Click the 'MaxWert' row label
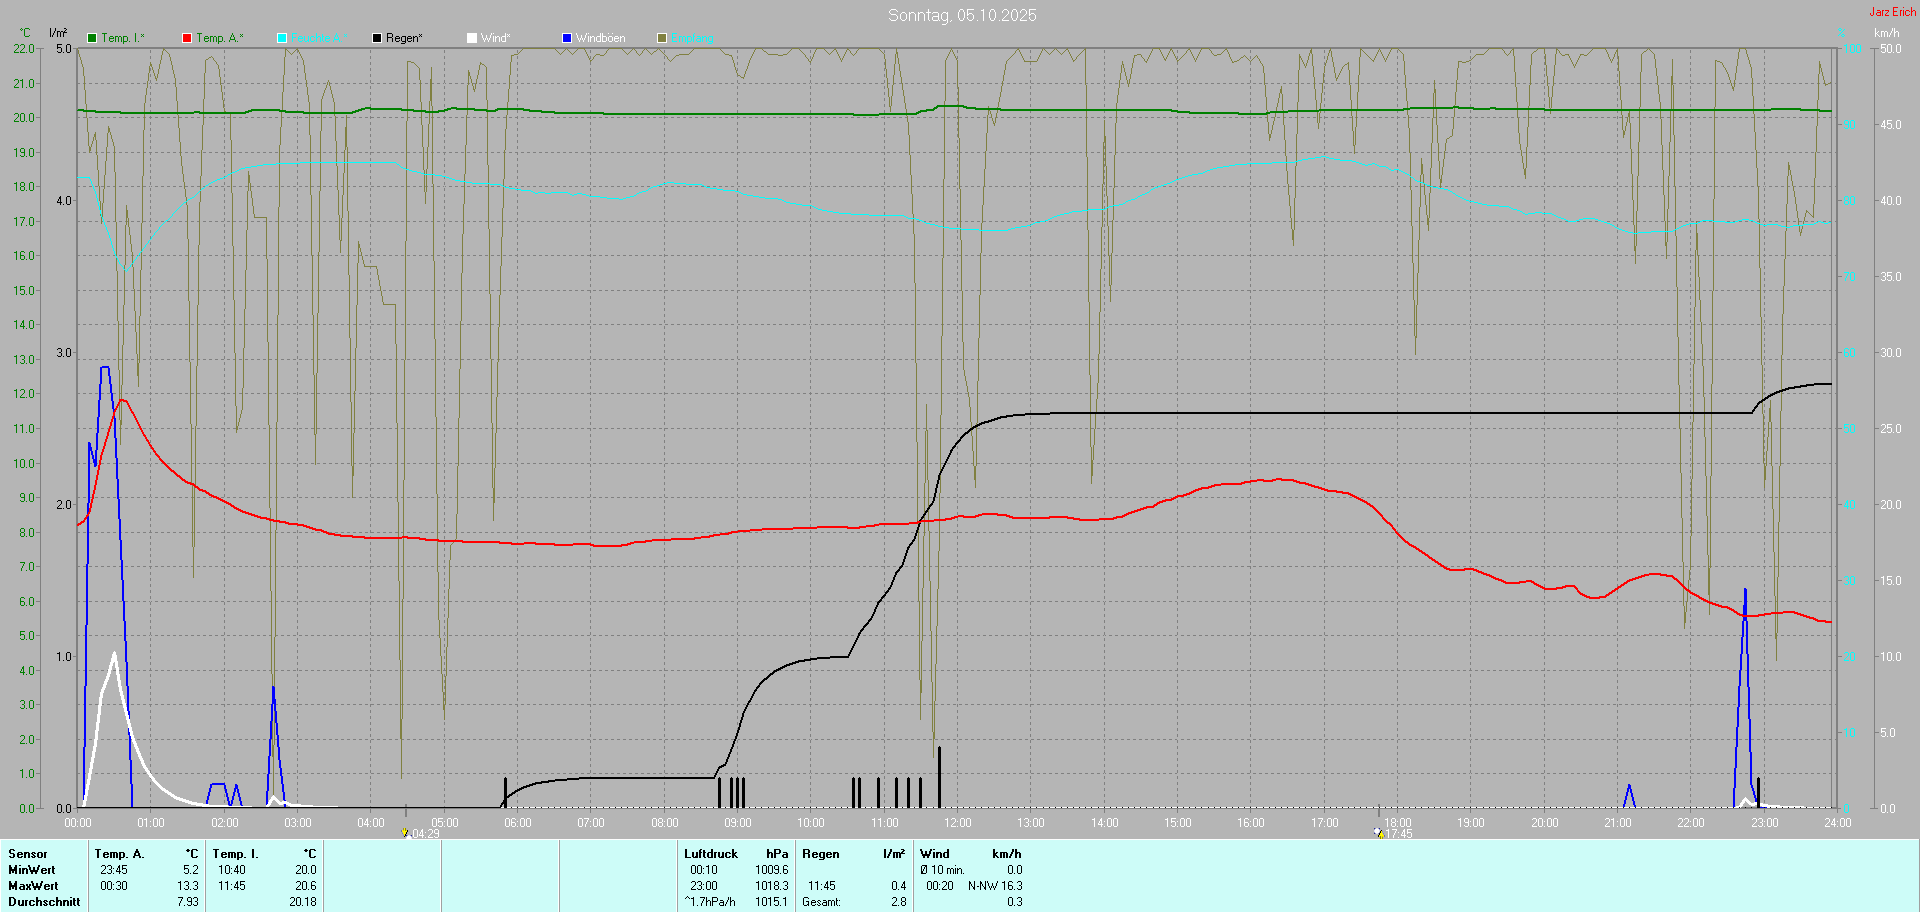The image size is (1920, 912). [x=33, y=886]
